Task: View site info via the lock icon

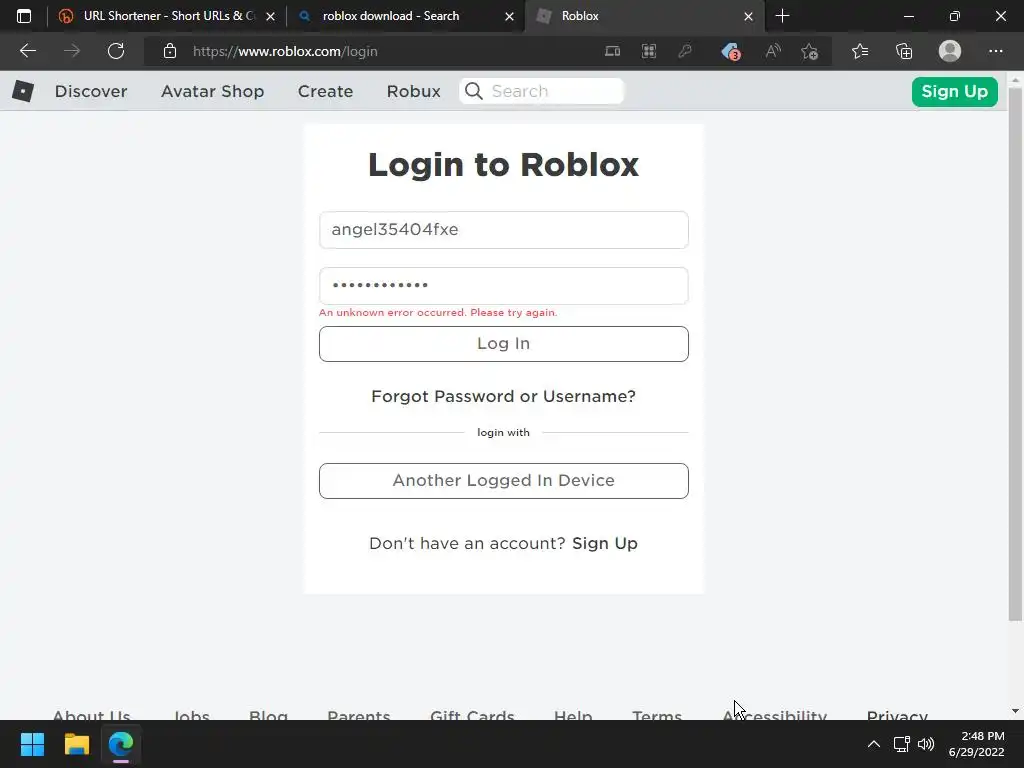Action: click(x=170, y=51)
